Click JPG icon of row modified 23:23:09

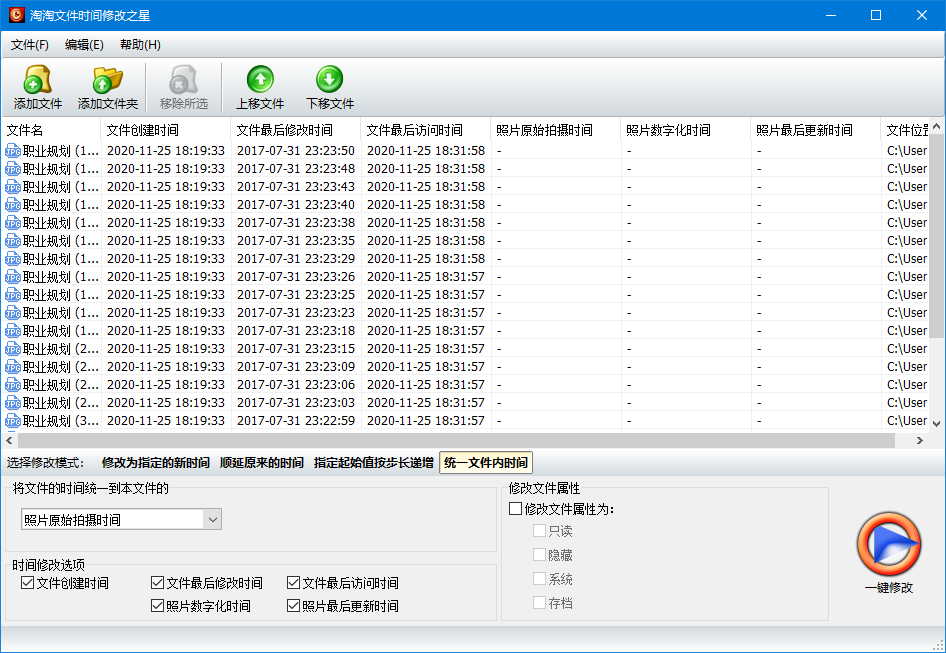(13, 367)
